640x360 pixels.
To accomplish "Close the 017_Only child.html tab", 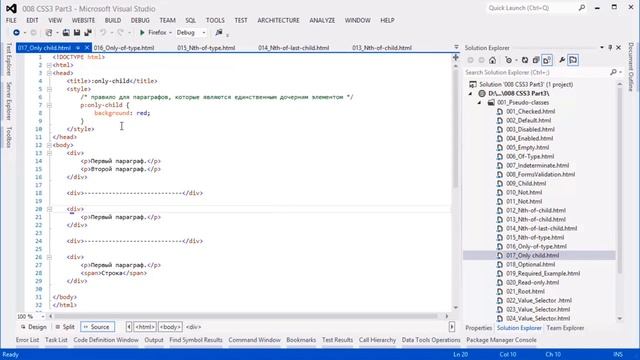I will (x=87, y=48).
